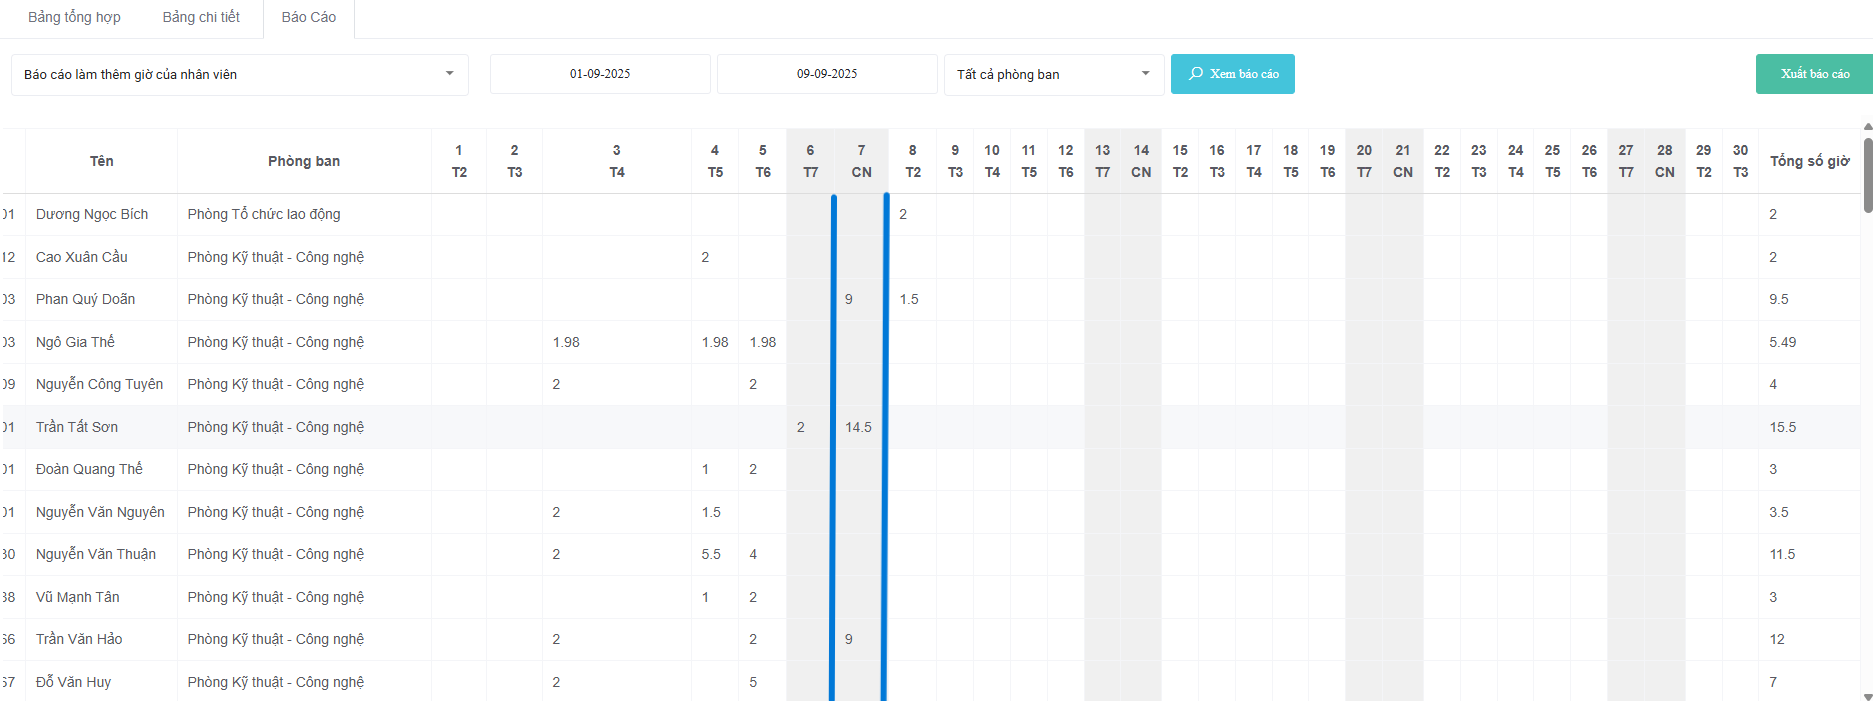Select the Báo Cáo tab
Screen dimensions: 1873x701
308,17
